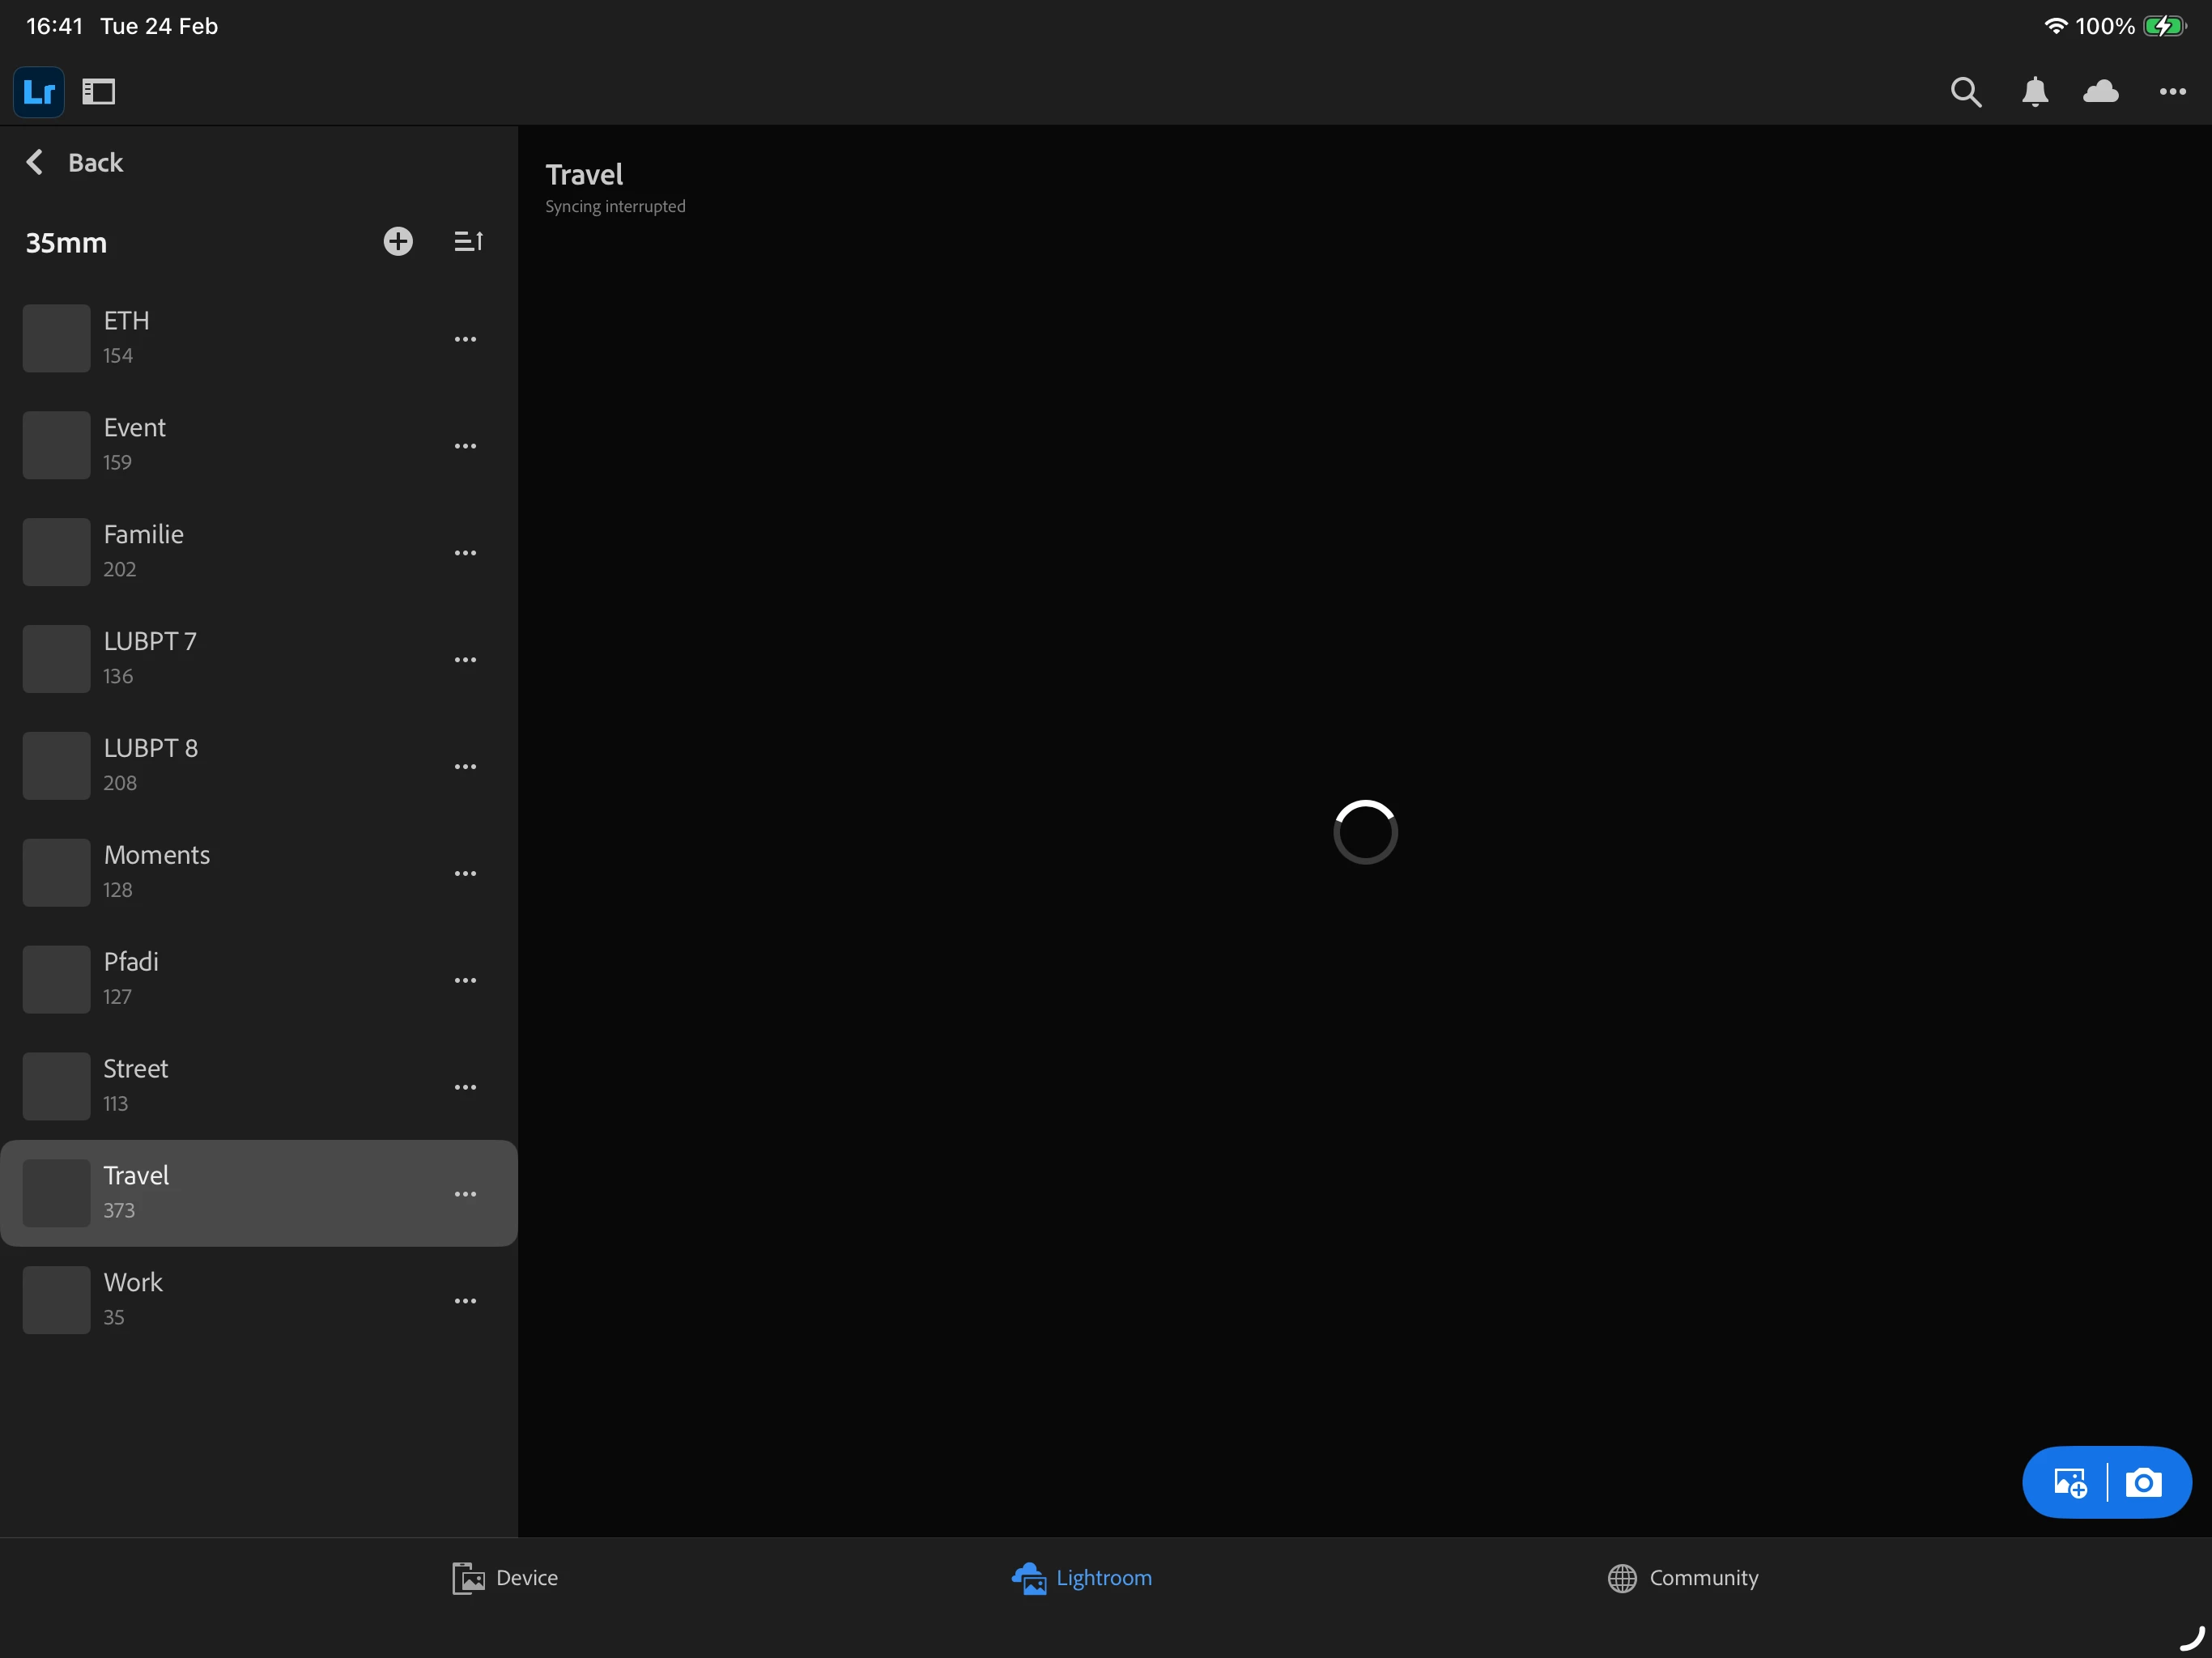Image resolution: width=2212 pixels, height=1658 pixels.
Task: Switch to the Community tab
Action: [x=1683, y=1578]
